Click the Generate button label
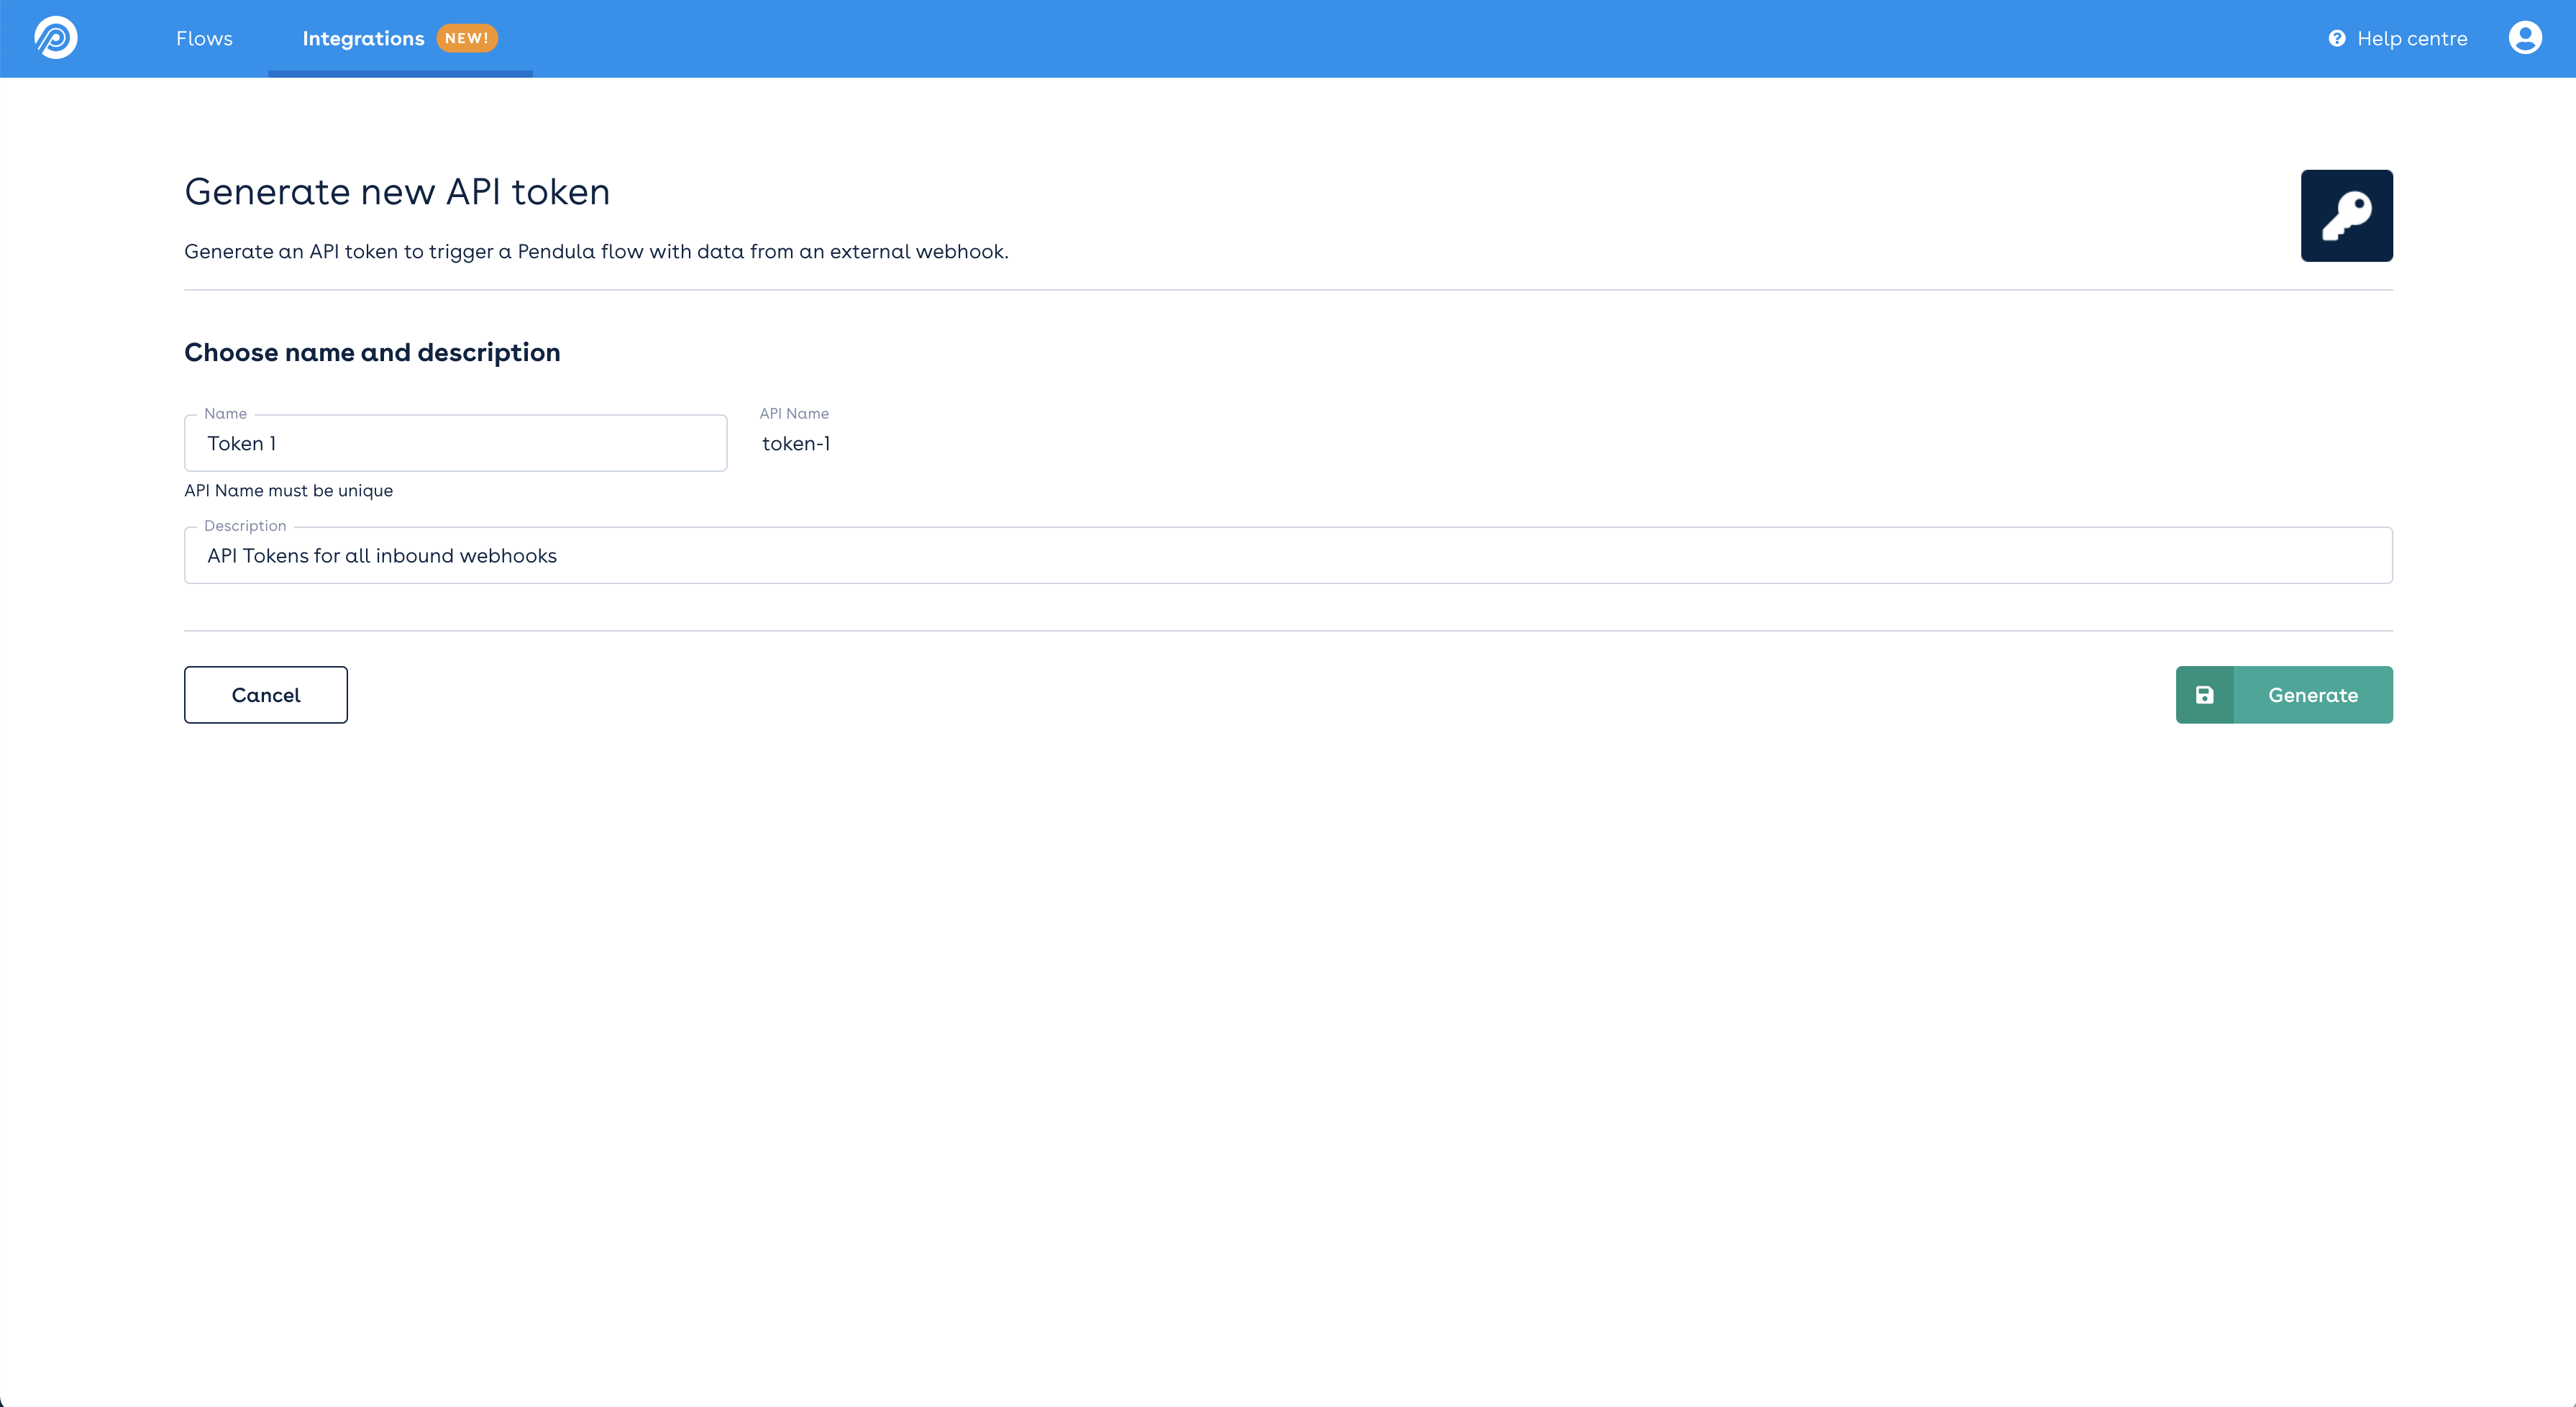This screenshot has width=2576, height=1407. (x=2312, y=695)
